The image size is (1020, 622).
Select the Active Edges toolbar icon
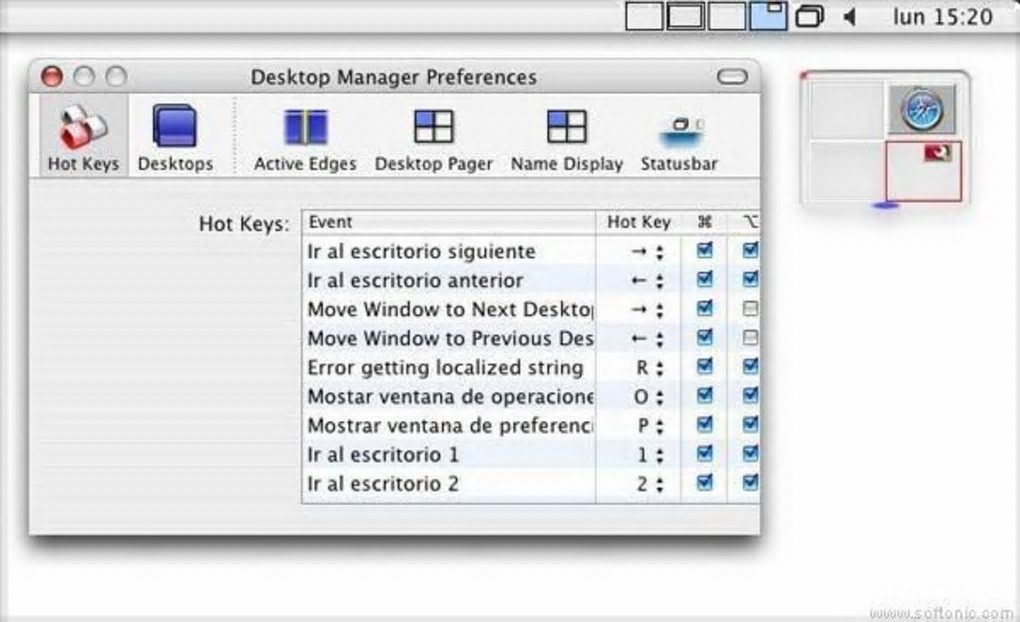pos(305,138)
